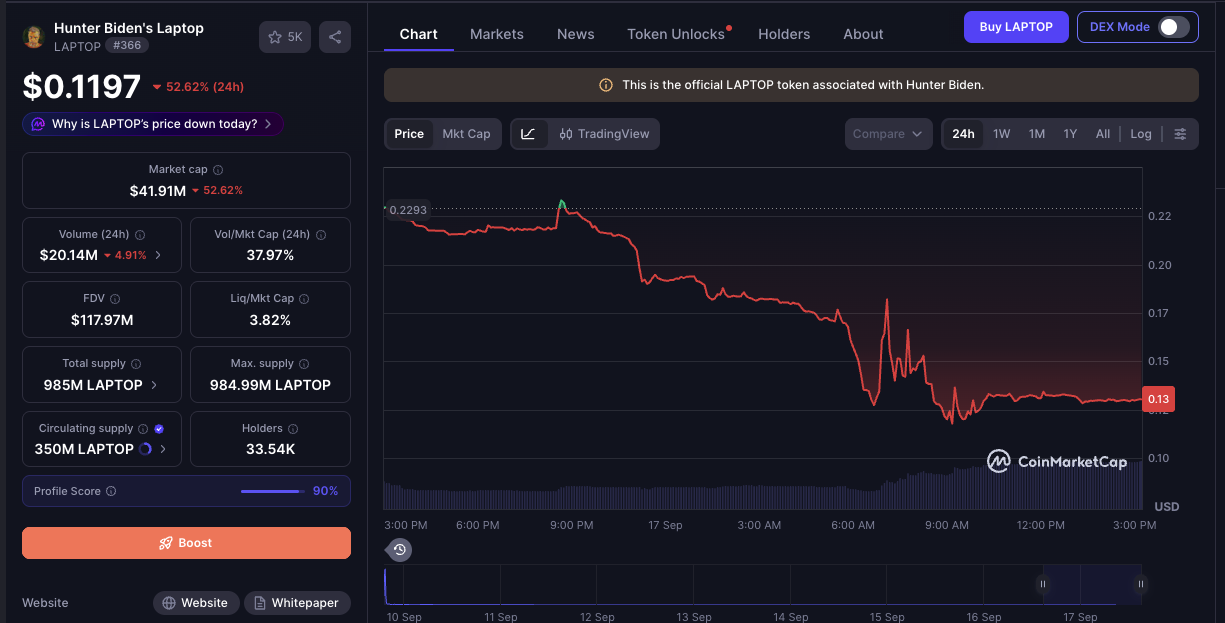Click the Buy LAPTOP button

1016,27
